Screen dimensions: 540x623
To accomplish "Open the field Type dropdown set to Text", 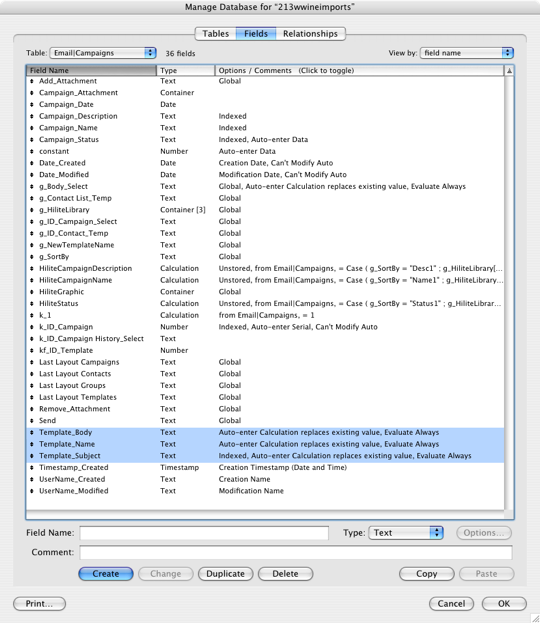I will (x=406, y=533).
